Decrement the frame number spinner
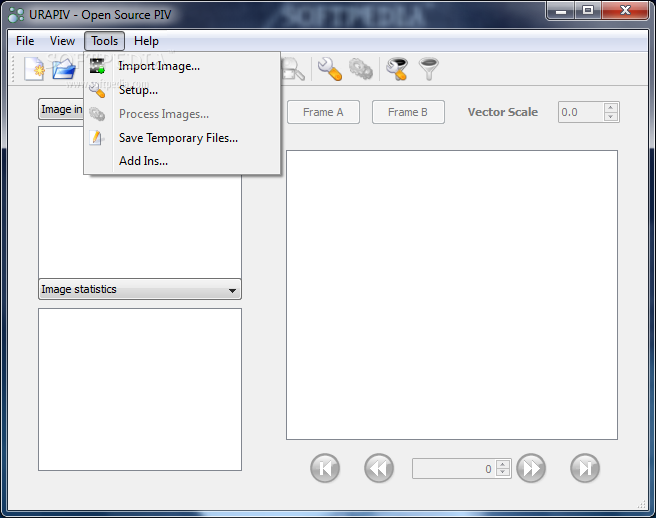The width and height of the screenshot is (656, 518). 503,473
